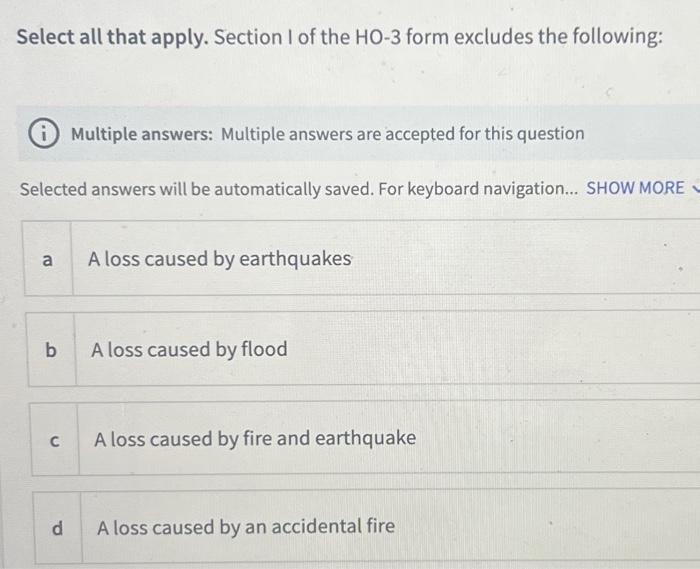Click the bold 'Multiple answers:' label

(142, 134)
